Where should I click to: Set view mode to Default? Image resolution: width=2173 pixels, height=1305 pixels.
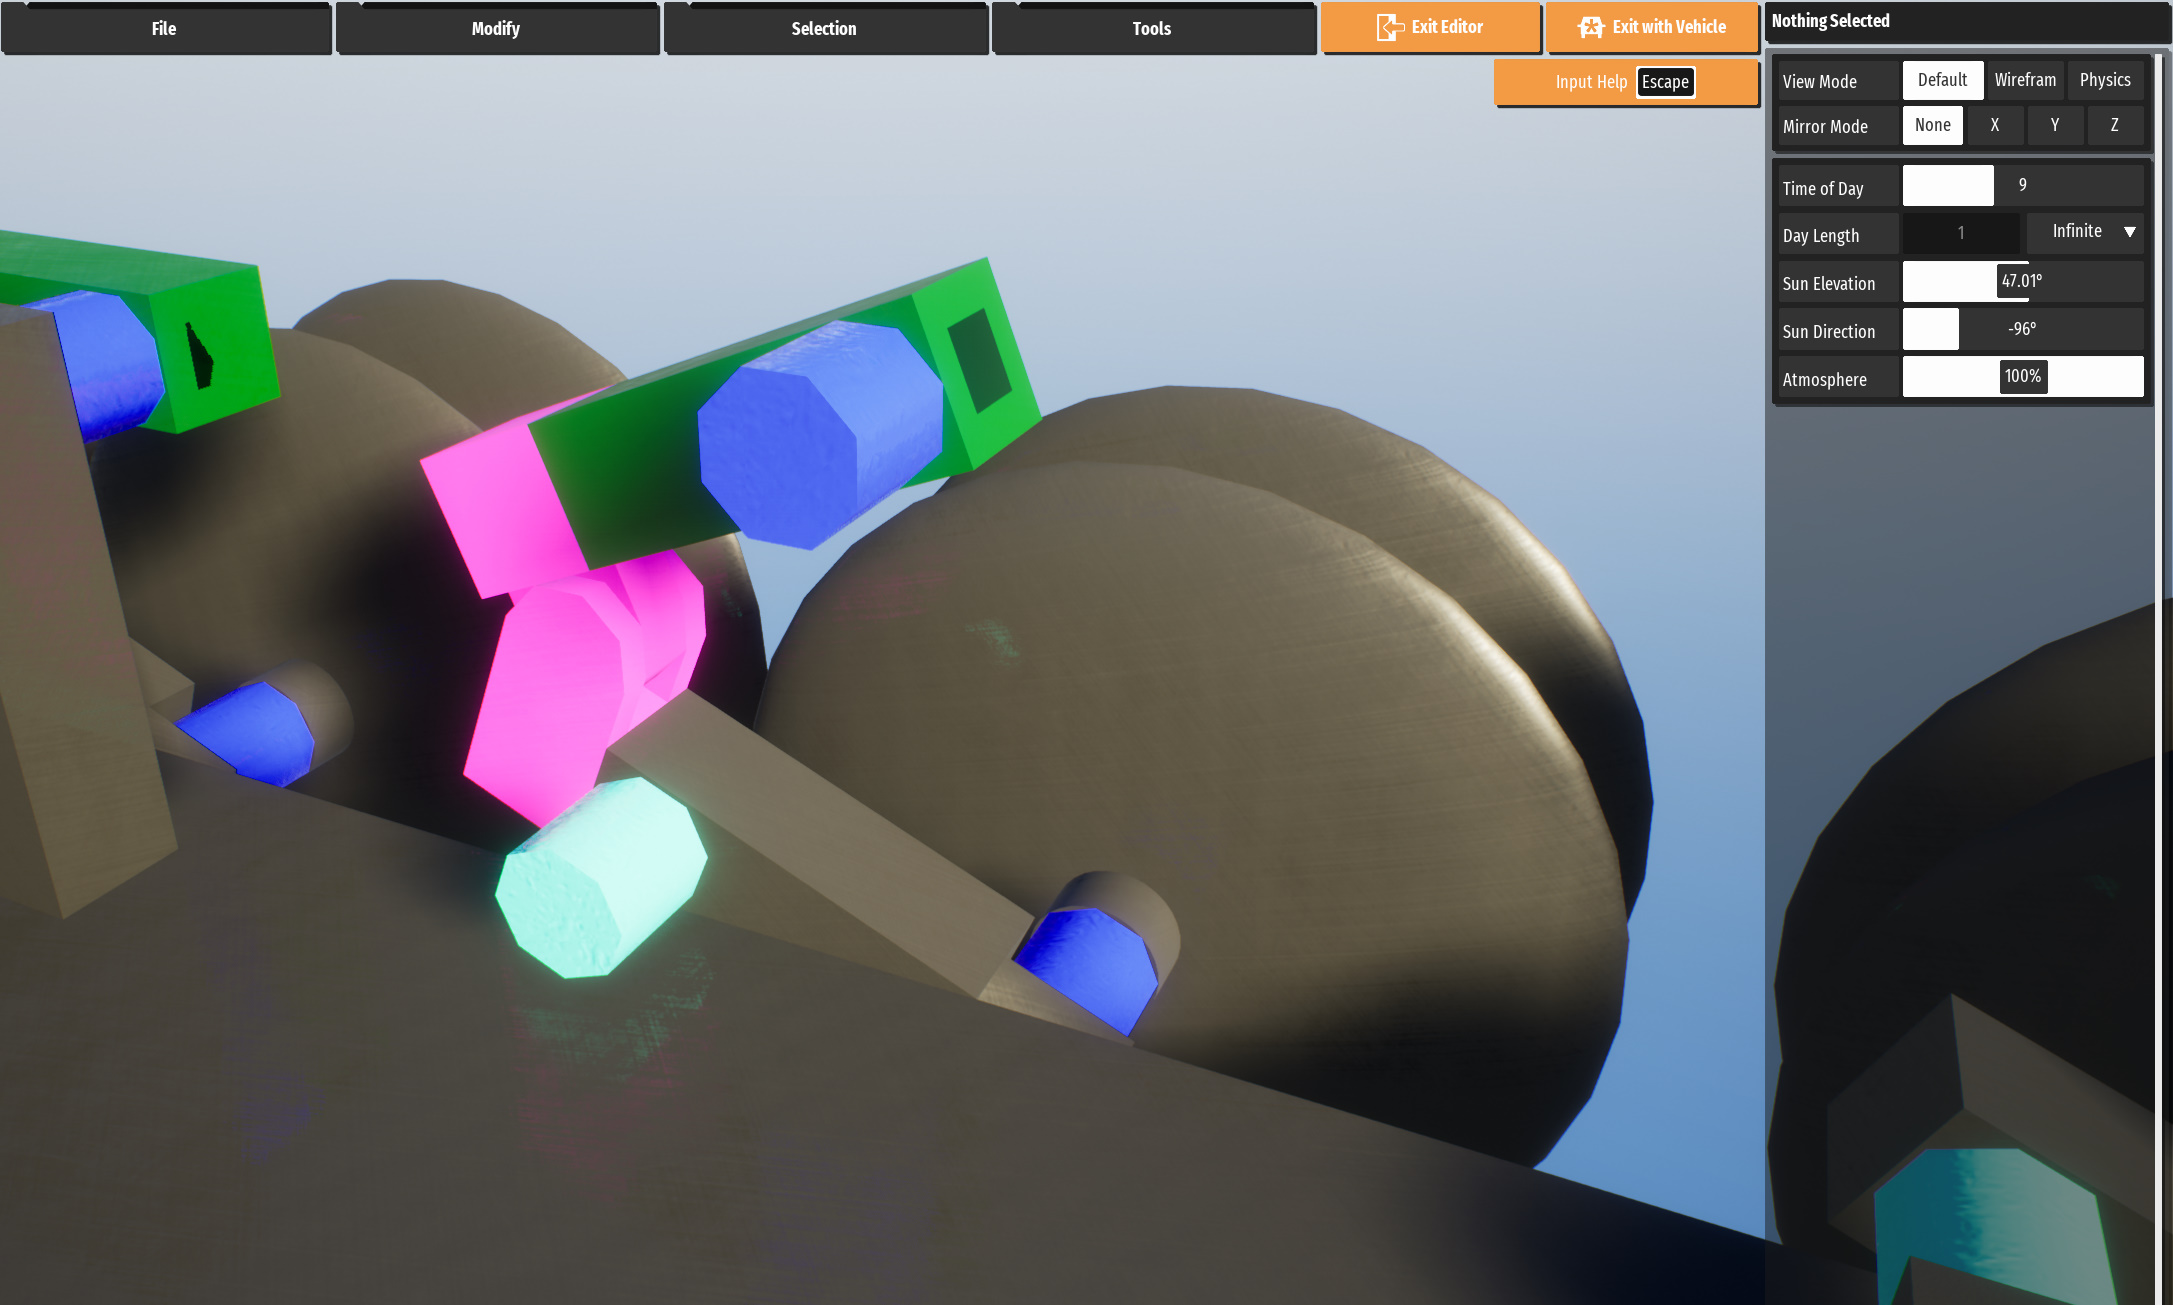pyautogui.click(x=1942, y=80)
